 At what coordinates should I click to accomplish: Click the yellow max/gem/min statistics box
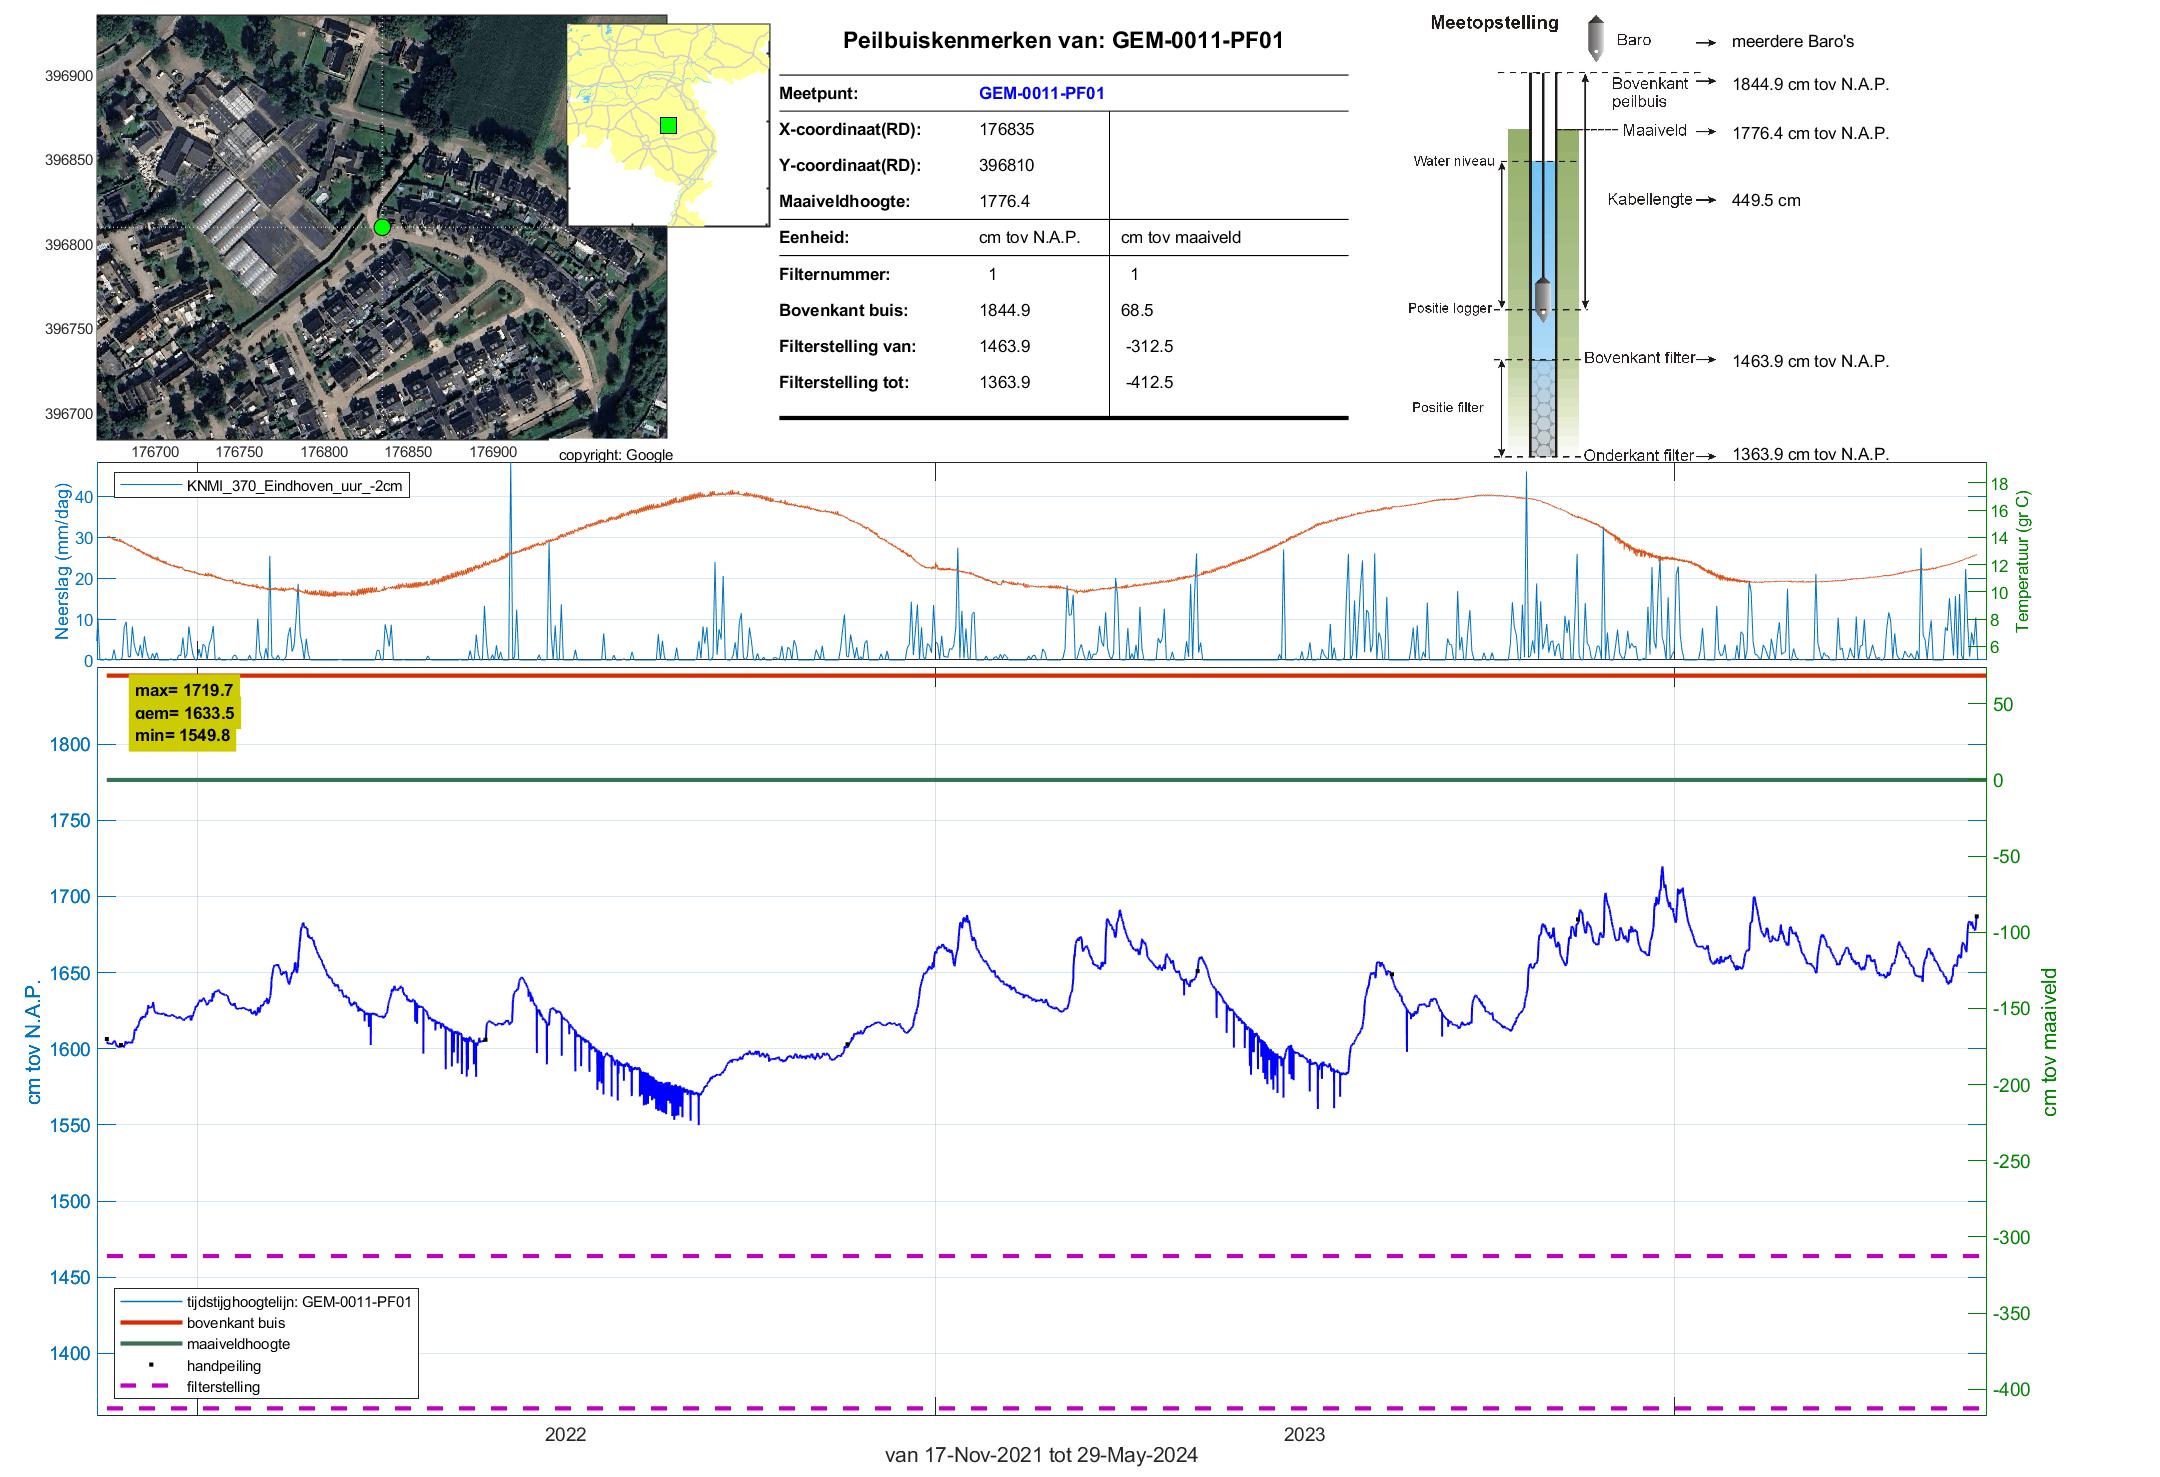pyautogui.click(x=186, y=713)
